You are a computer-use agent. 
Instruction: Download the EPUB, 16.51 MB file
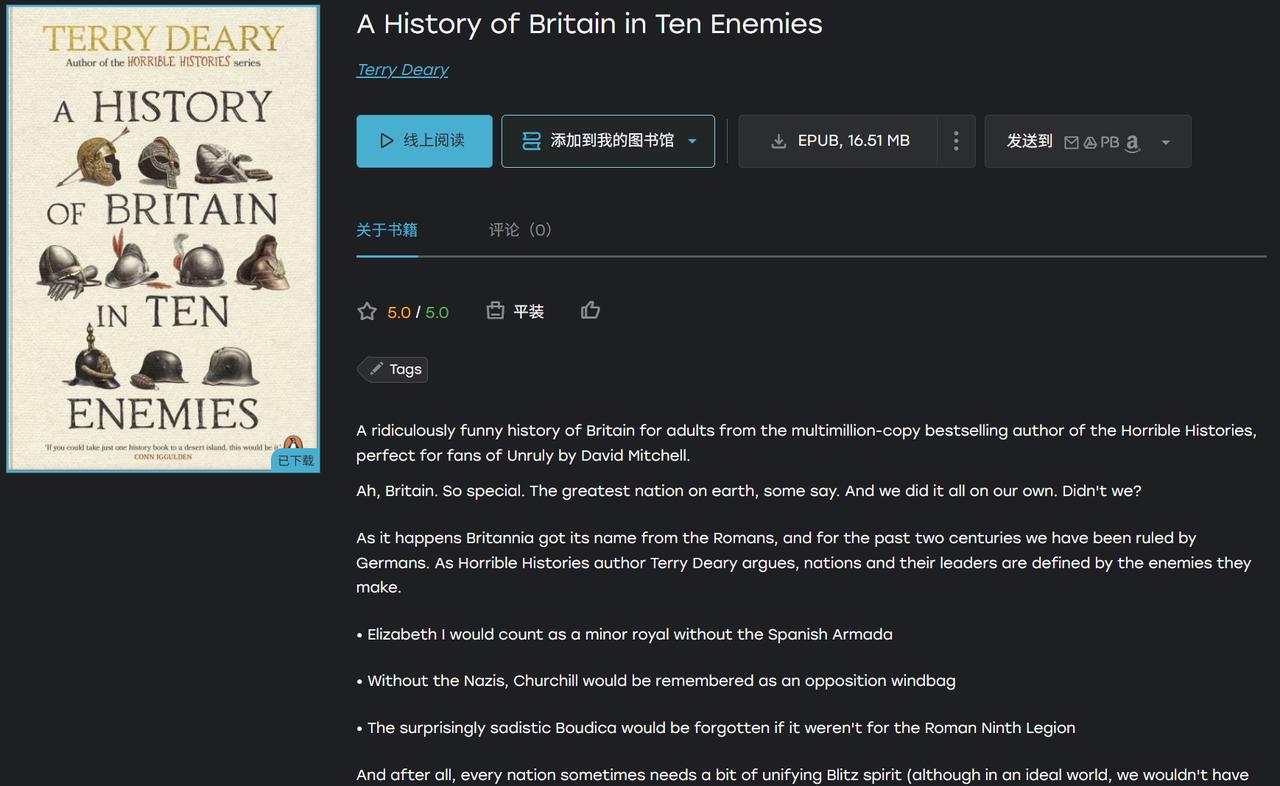838,141
